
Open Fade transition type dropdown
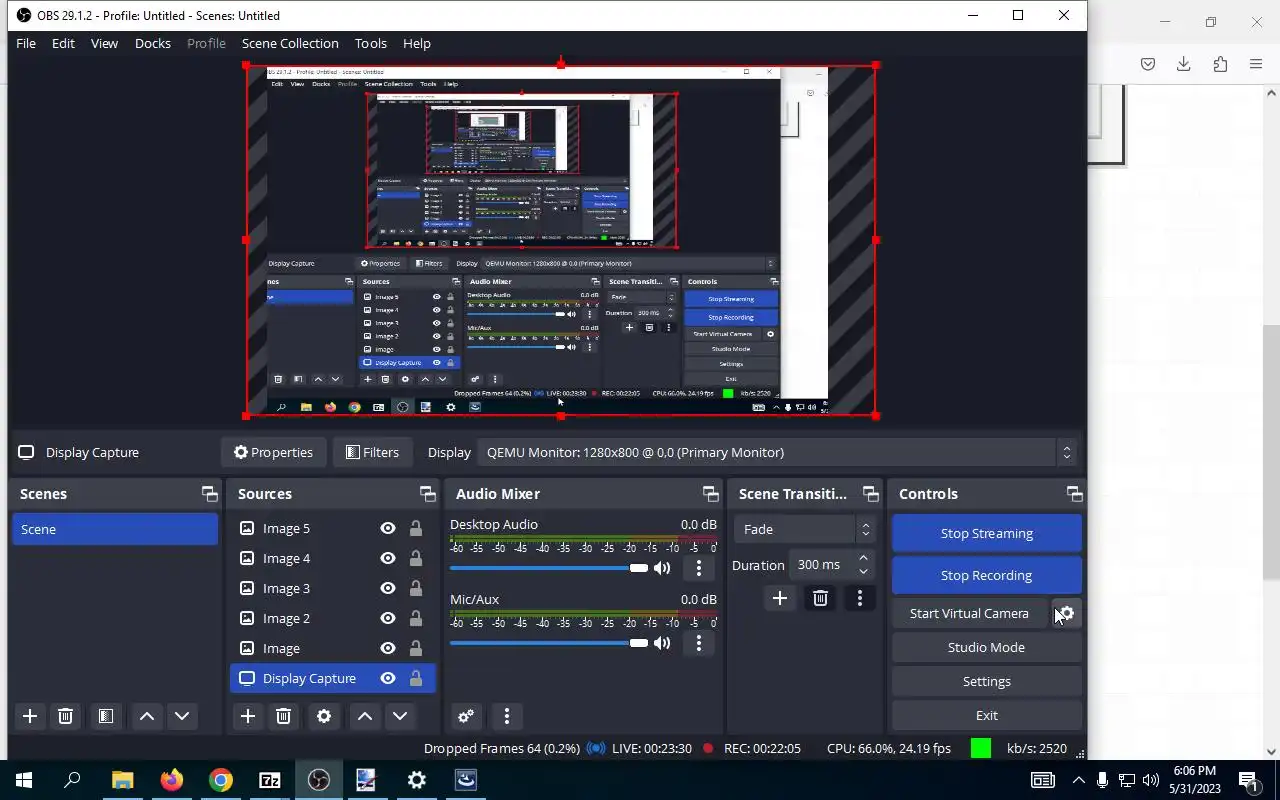pos(805,529)
